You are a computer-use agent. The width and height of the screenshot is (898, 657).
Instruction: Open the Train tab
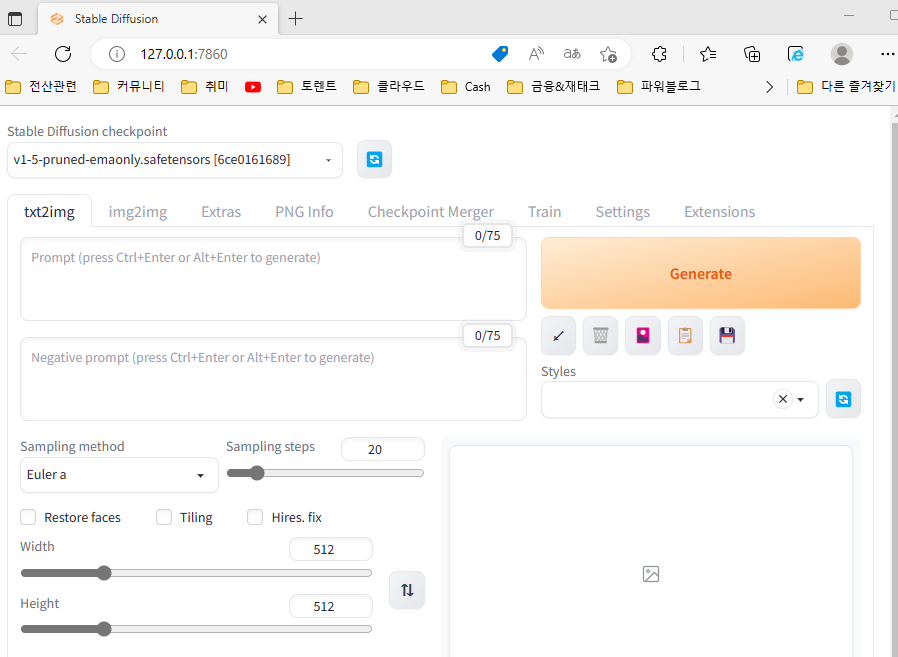point(544,212)
